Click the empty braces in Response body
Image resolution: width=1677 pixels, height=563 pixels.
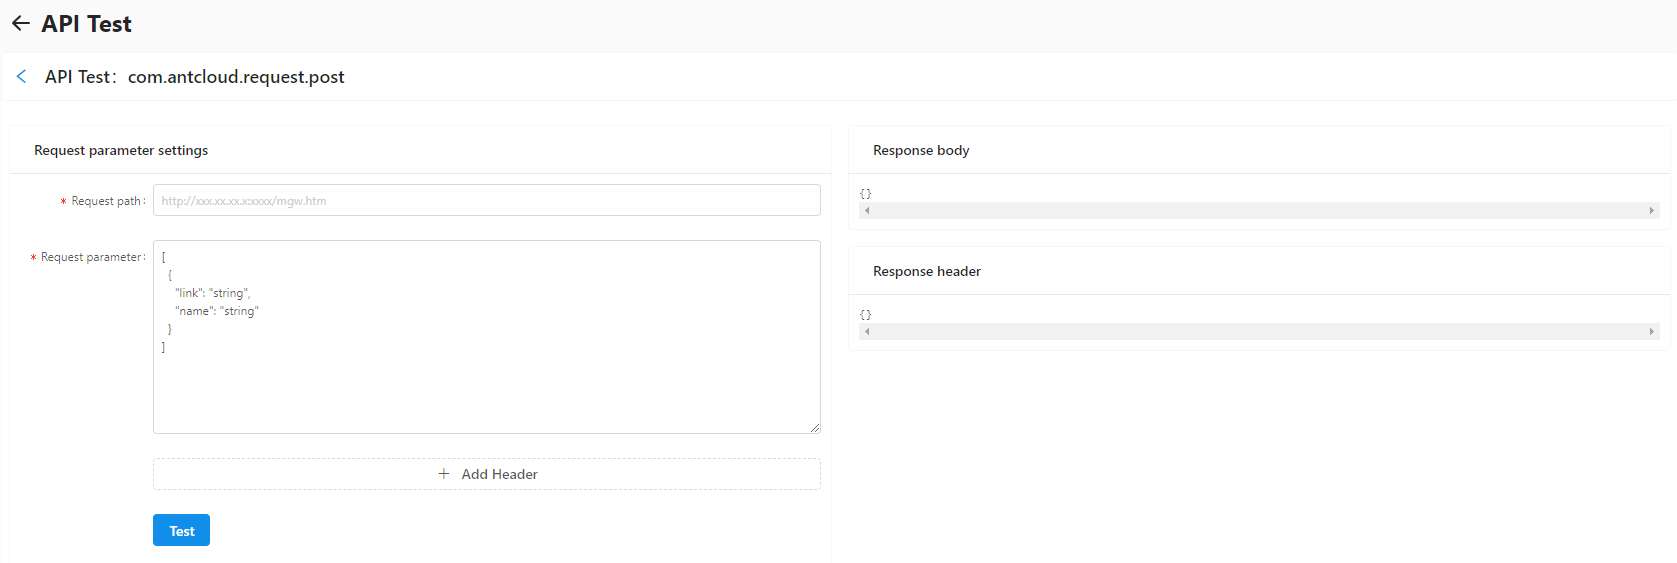pos(866,194)
